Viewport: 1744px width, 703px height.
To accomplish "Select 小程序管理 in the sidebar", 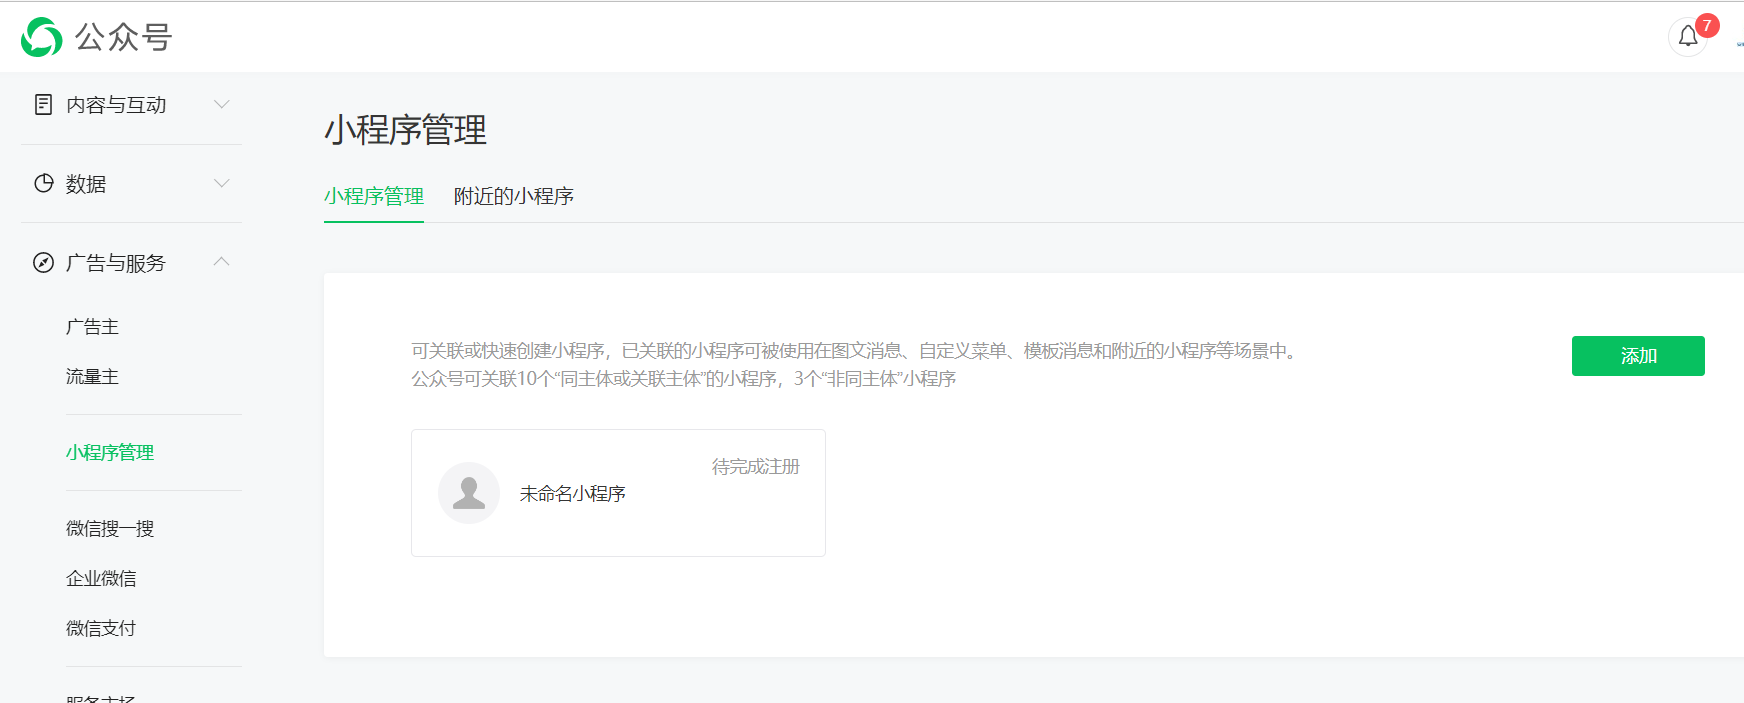I will 110,453.
